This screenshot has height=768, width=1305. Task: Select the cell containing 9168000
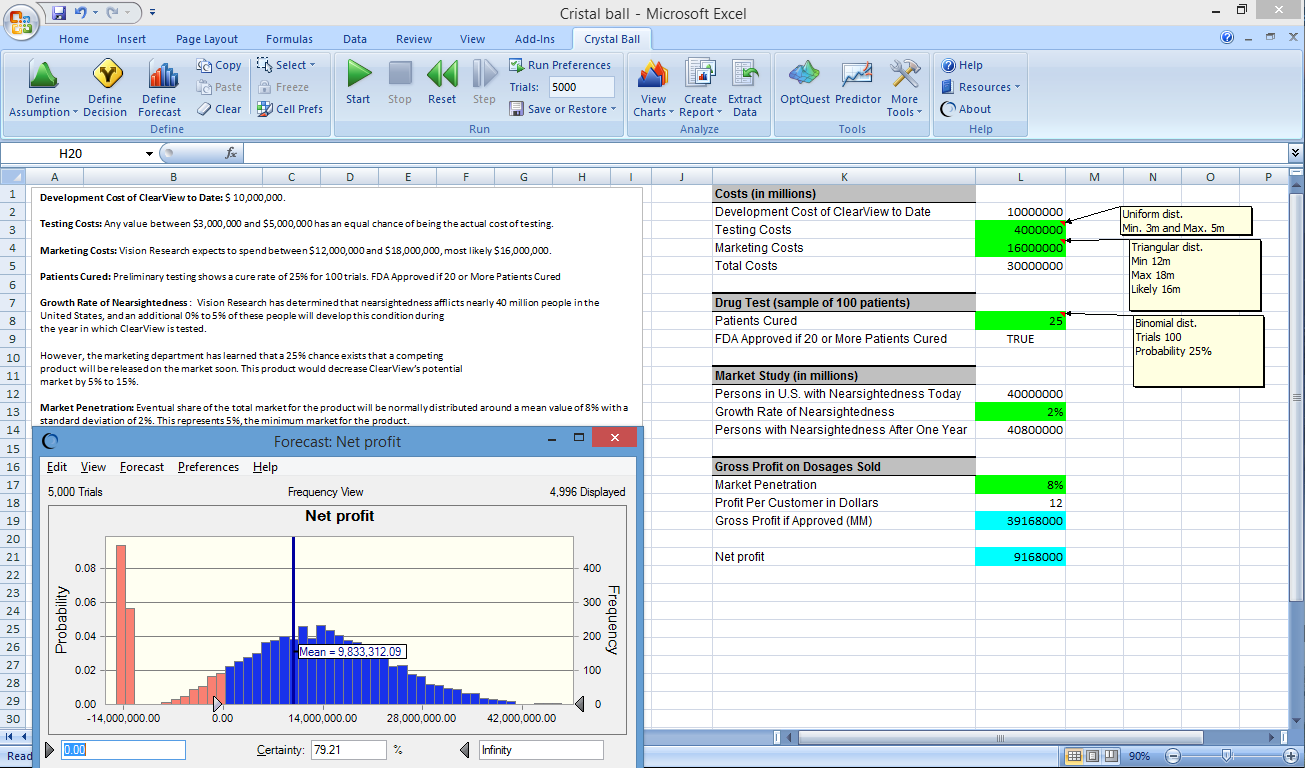click(x=1020, y=557)
